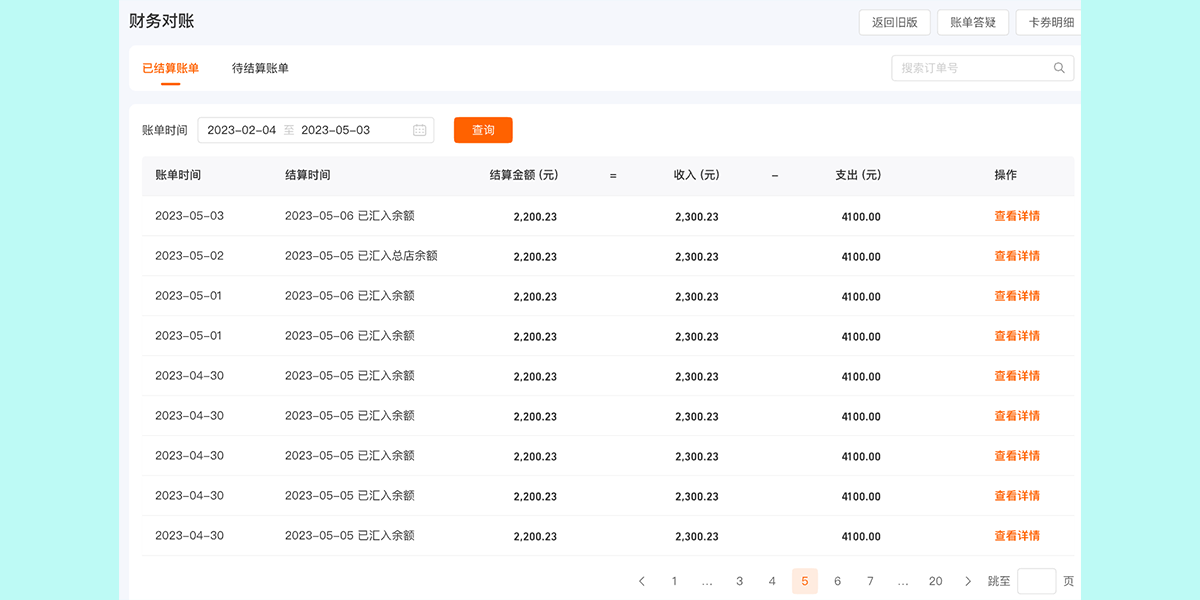
Task: Switch to 已结算账单 tab
Action: tap(170, 68)
